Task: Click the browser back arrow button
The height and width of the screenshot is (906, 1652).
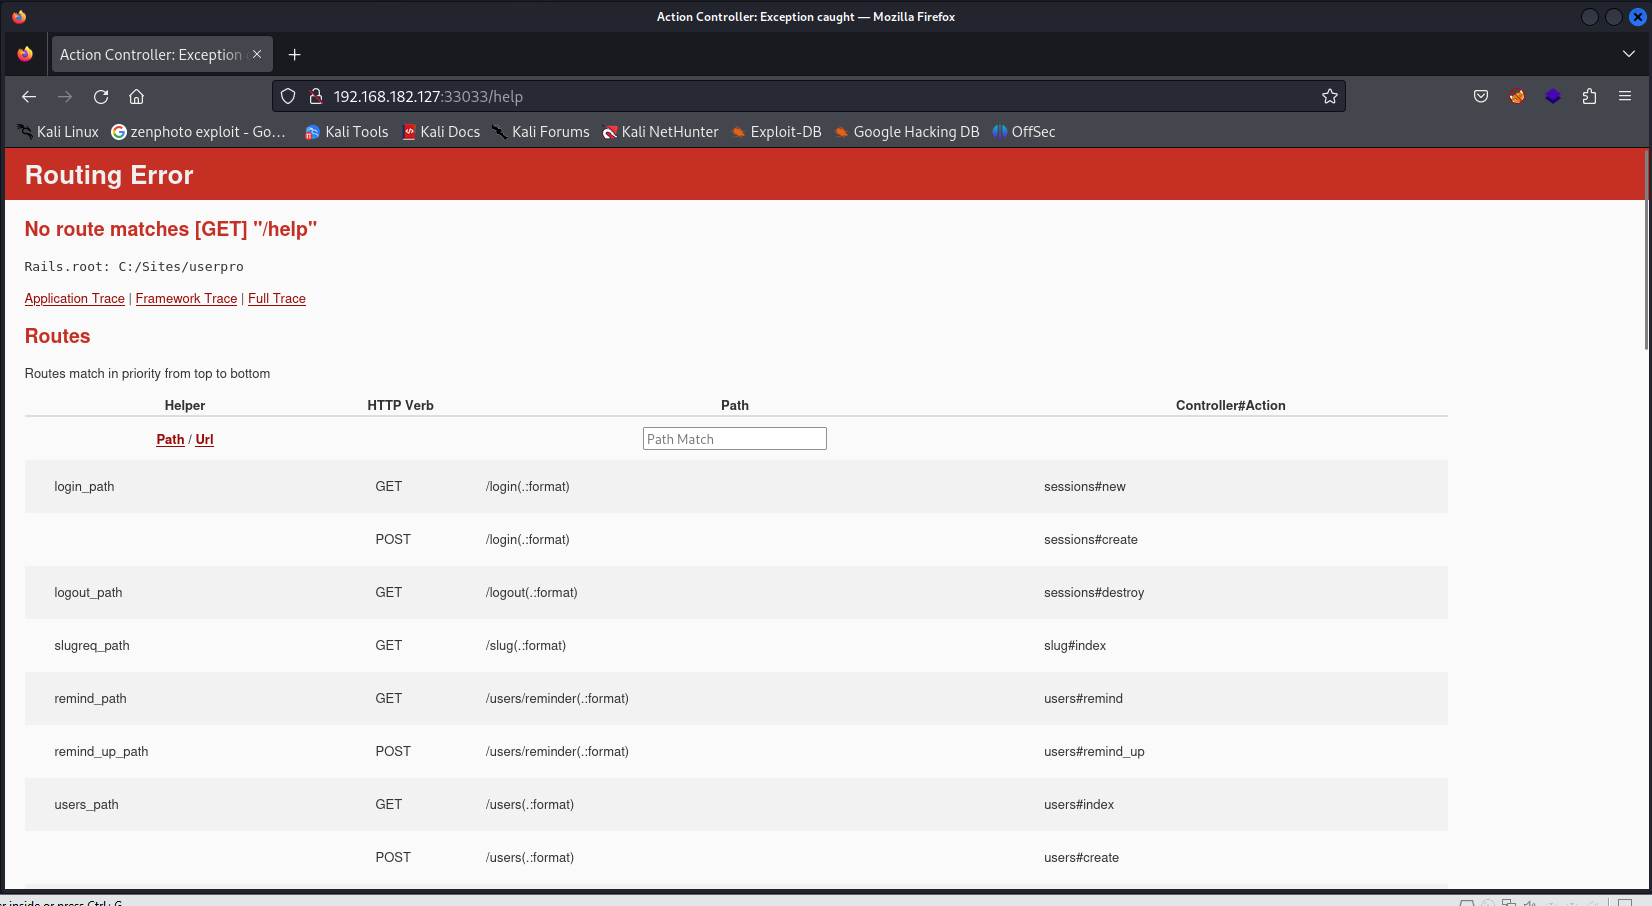Action: click(29, 97)
